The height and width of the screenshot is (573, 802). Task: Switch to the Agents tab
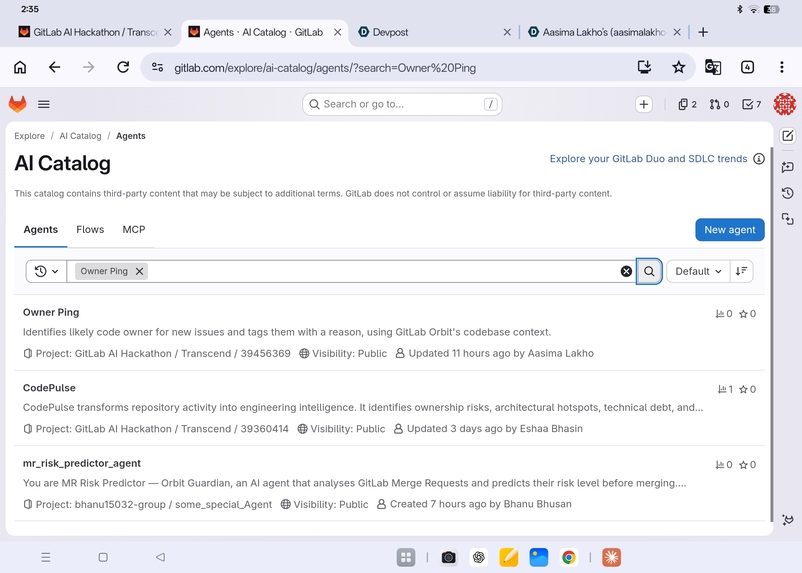tap(40, 230)
